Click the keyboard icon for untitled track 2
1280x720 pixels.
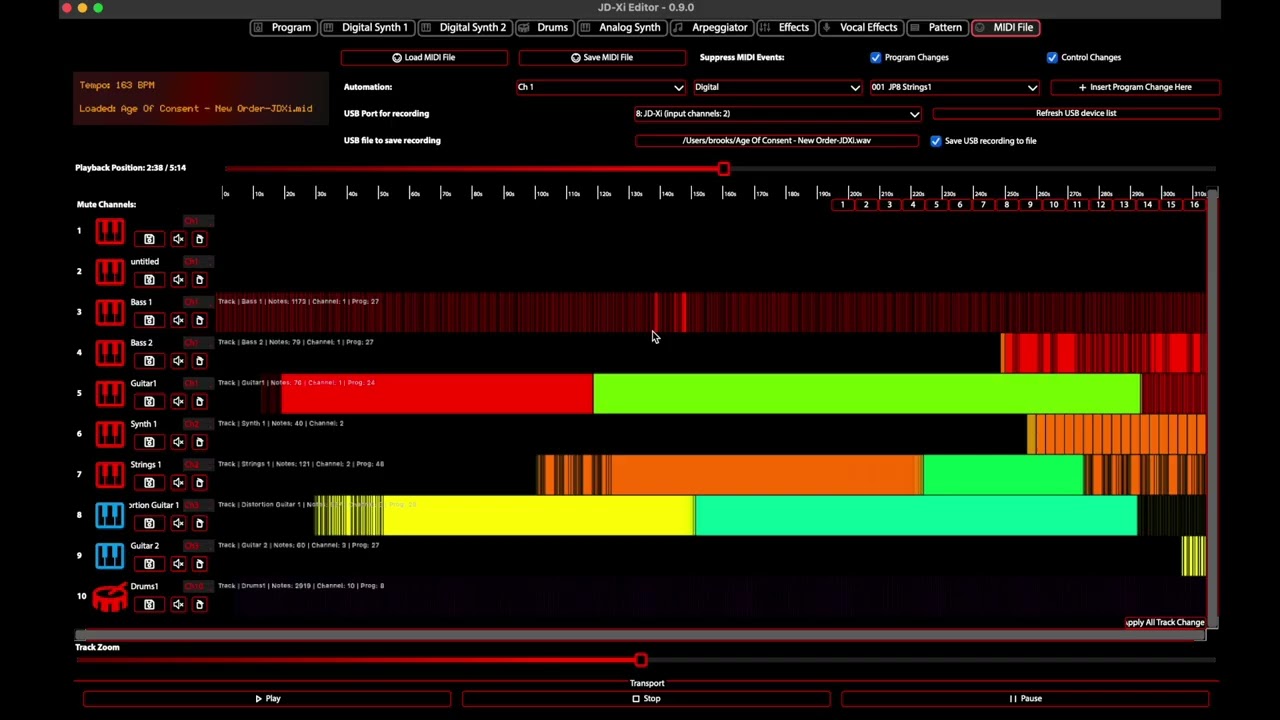coord(110,272)
